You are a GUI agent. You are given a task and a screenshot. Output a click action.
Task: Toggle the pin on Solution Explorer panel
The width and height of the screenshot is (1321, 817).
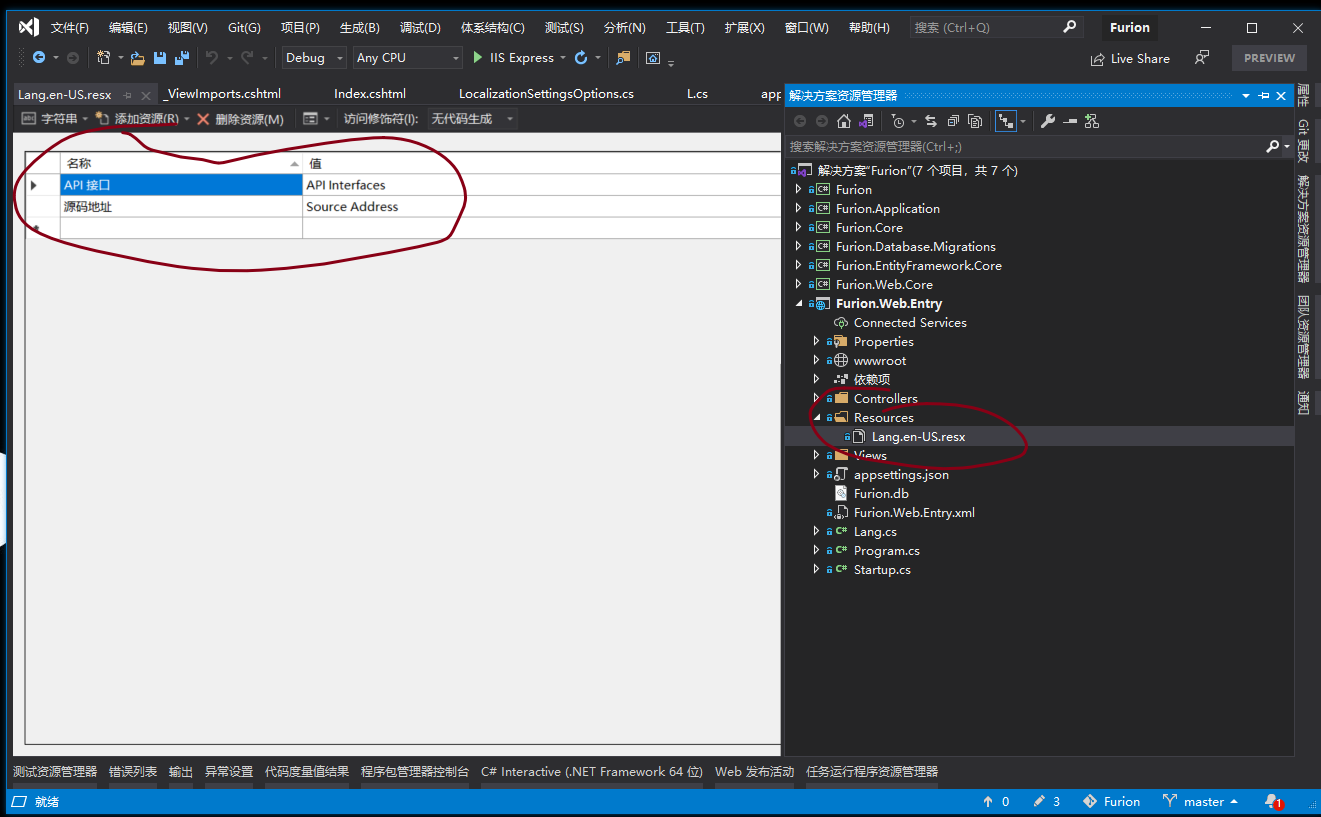(x=1264, y=96)
